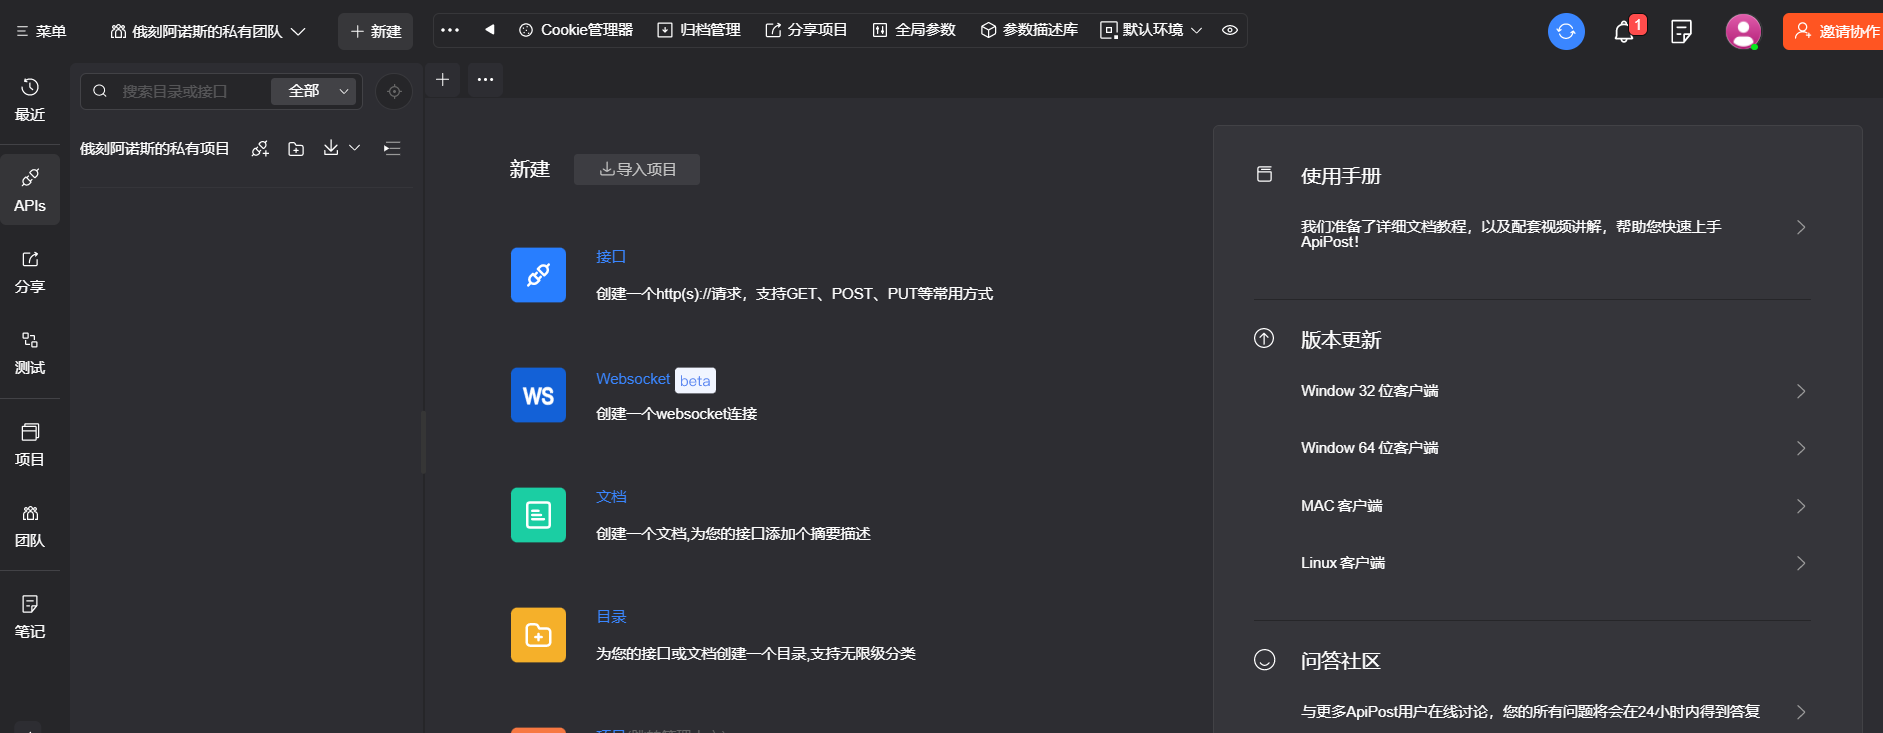The image size is (1883, 733).
Task: Open 参数描述库
Action: (x=1029, y=30)
